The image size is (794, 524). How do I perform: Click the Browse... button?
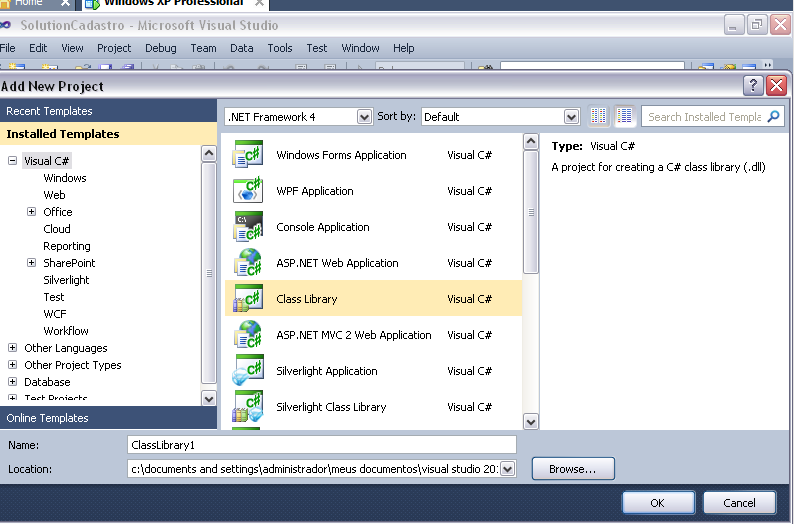pyautogui.click(x=573, y=469)
